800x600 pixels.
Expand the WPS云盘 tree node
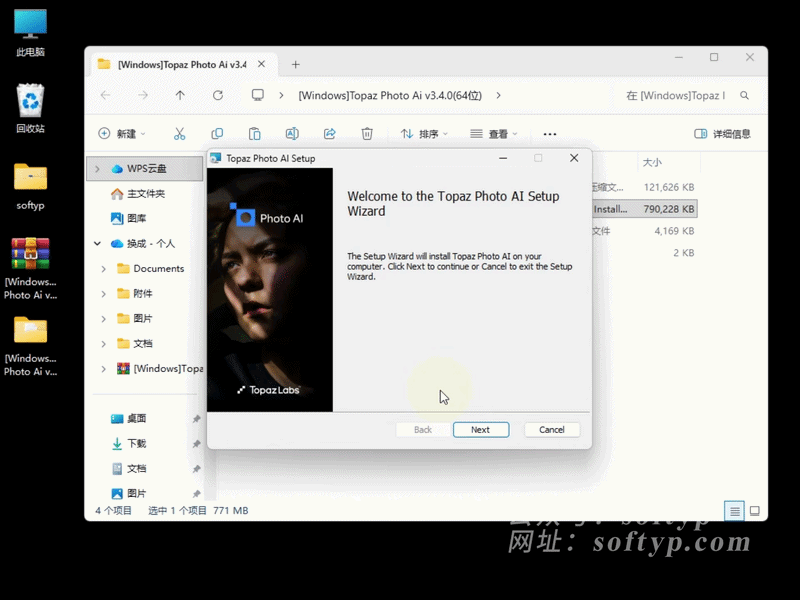point(97,168)
